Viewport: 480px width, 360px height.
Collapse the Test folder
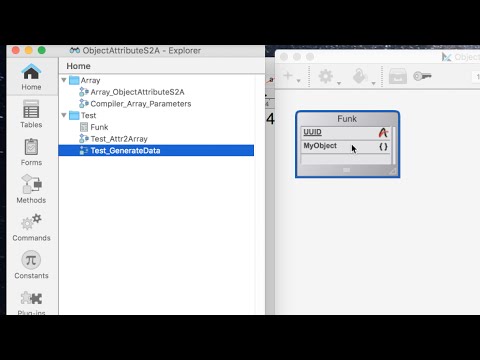coord(64,115)
